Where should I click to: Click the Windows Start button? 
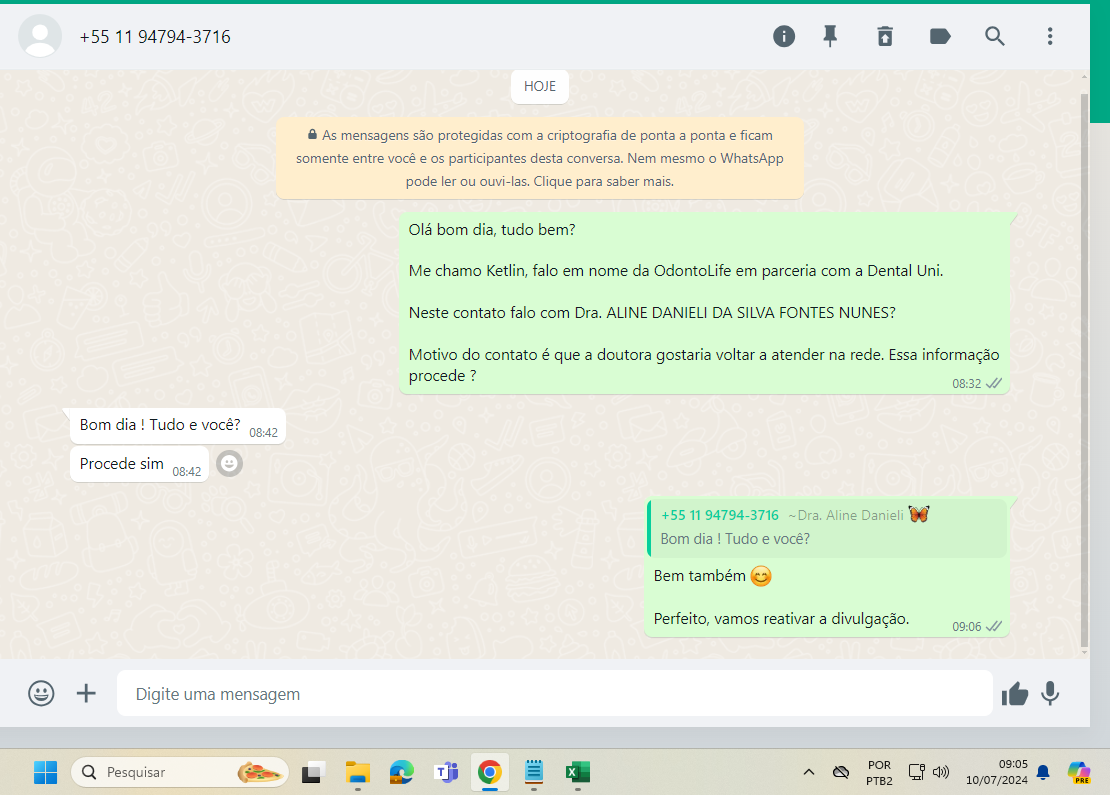pos(45,772)
